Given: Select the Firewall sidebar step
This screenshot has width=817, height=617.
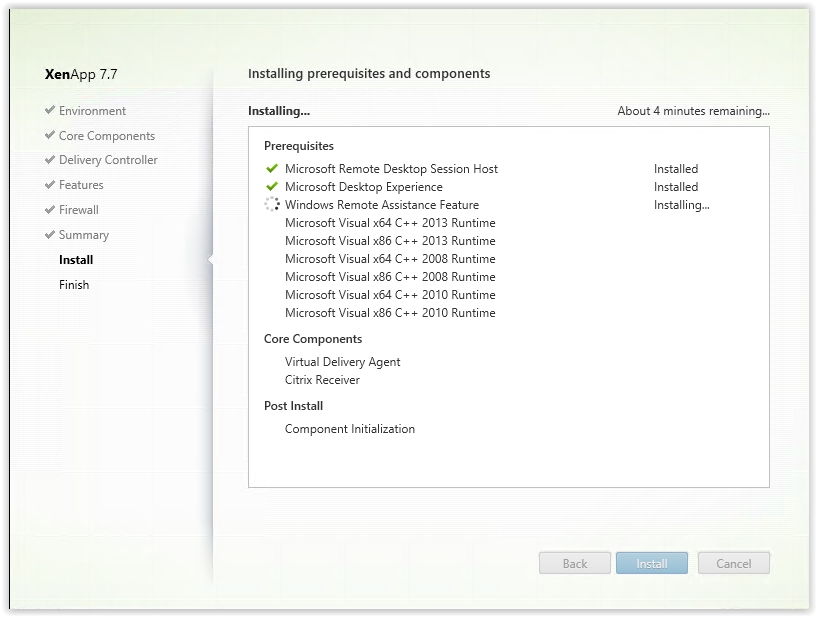Looking at the screenshot, I should coord(78,210).
